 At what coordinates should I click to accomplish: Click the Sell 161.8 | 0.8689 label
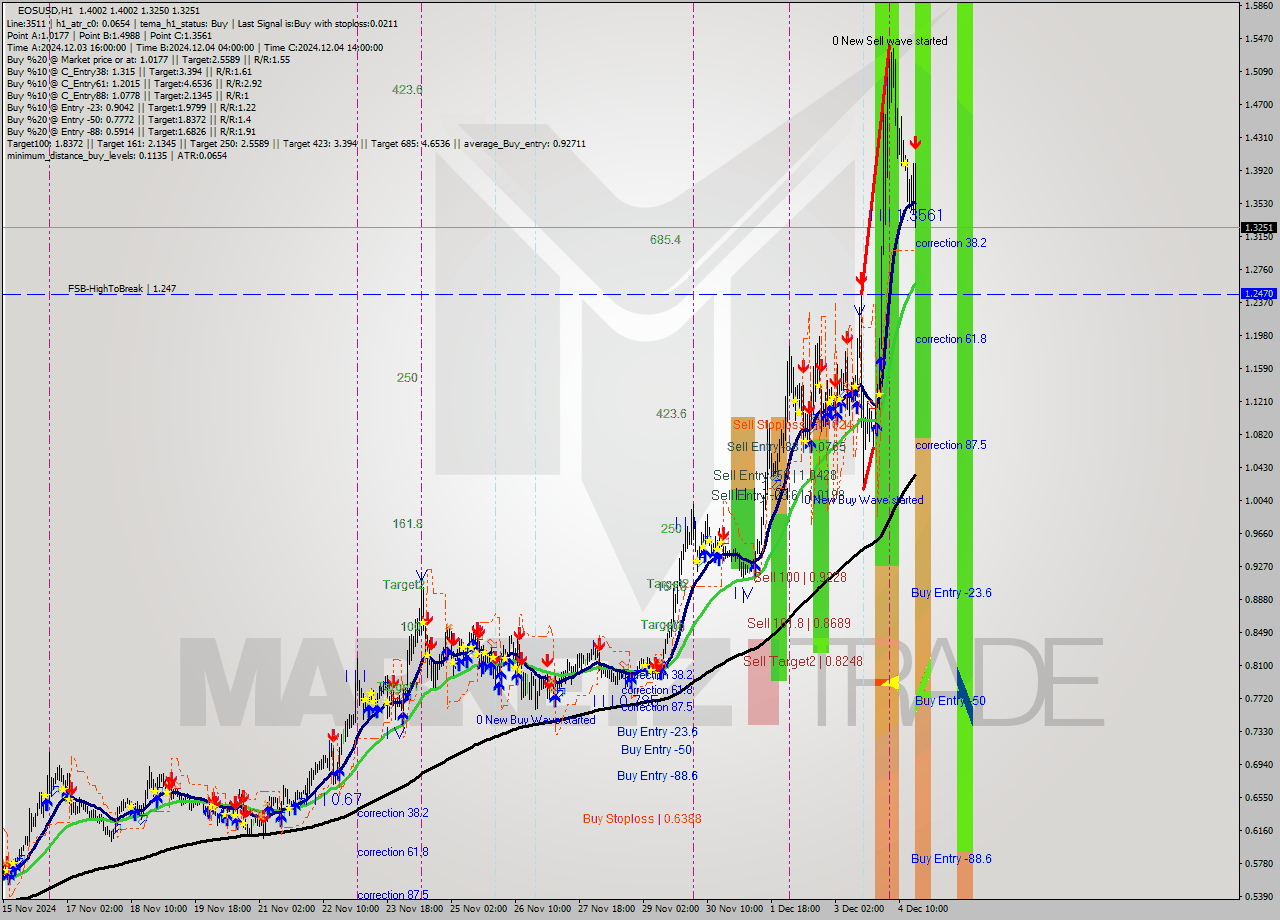pos(799,623)
